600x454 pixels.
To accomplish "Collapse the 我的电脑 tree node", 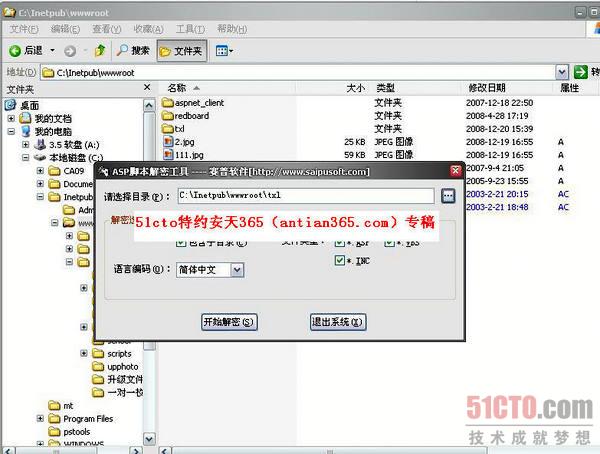I will 11,131.
